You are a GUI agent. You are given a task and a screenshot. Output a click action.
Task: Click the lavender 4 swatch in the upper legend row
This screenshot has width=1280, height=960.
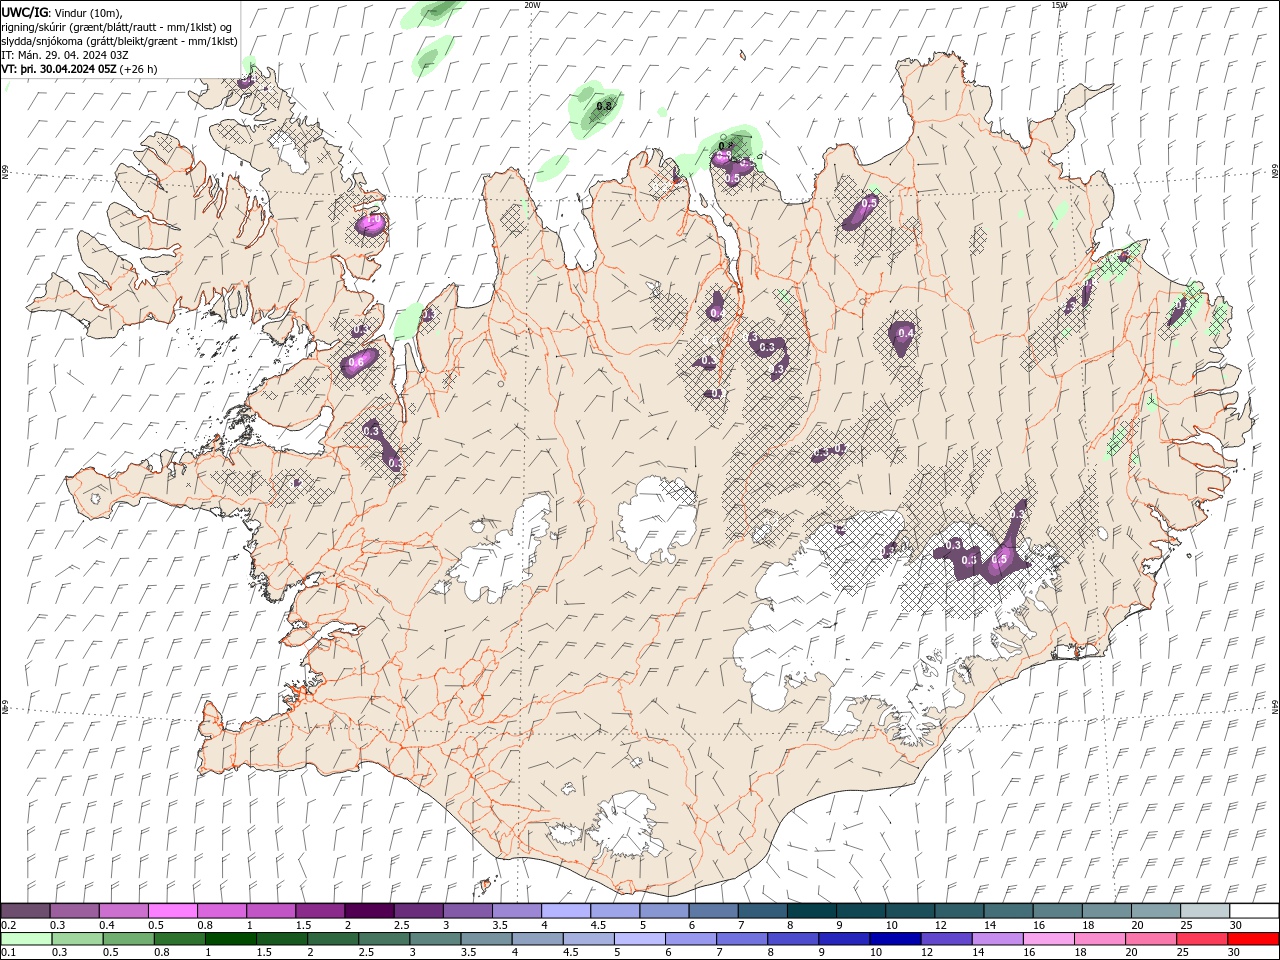pos(566,911)
